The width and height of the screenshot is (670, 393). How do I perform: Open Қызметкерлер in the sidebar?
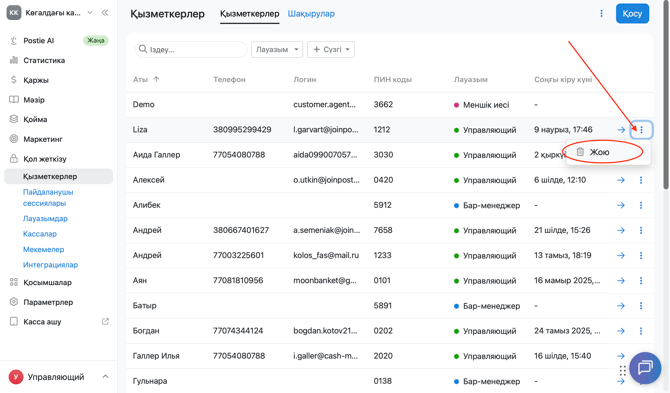click(x=59, y=176)
